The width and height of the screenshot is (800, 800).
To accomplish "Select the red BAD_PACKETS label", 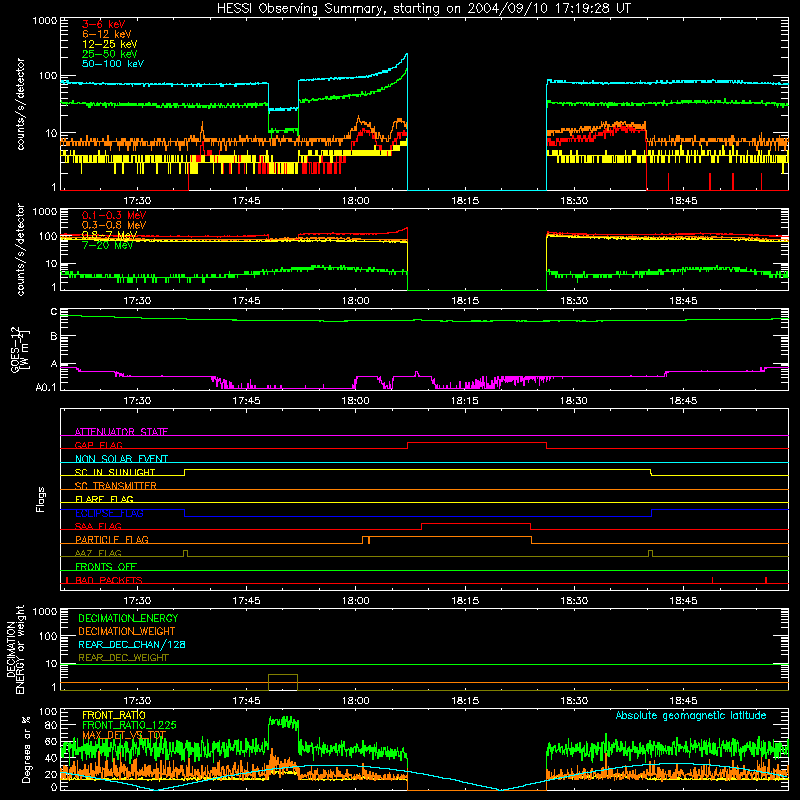I will click(x=109, y=580).
